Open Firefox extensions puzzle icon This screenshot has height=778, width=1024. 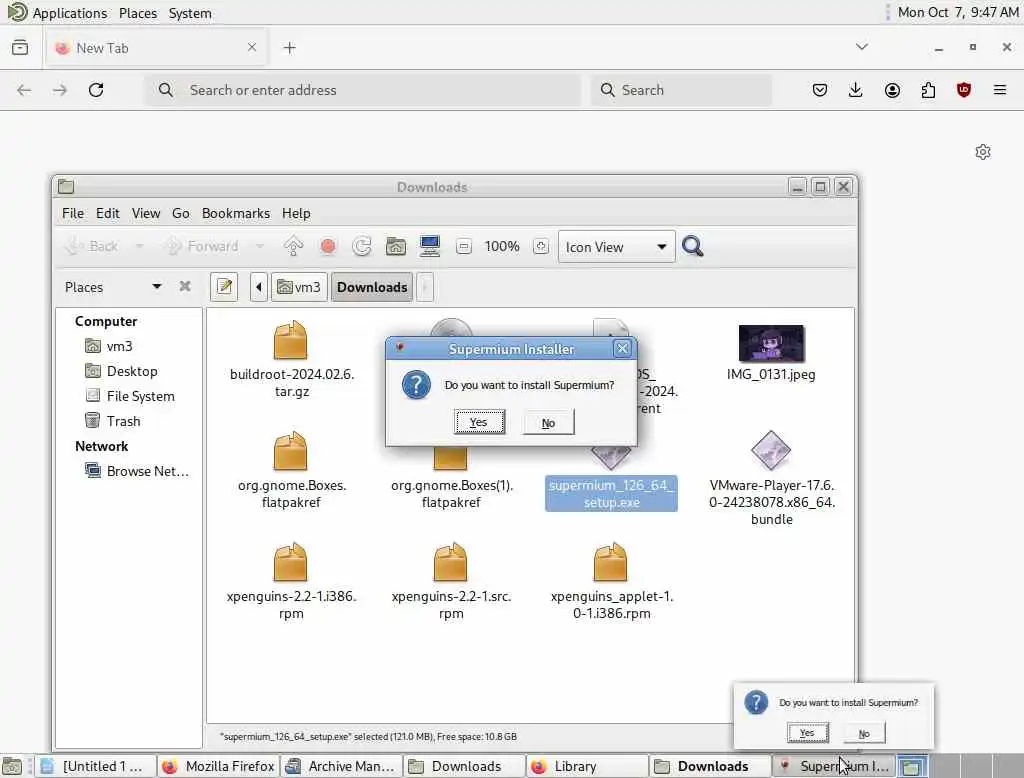(928, 90)
